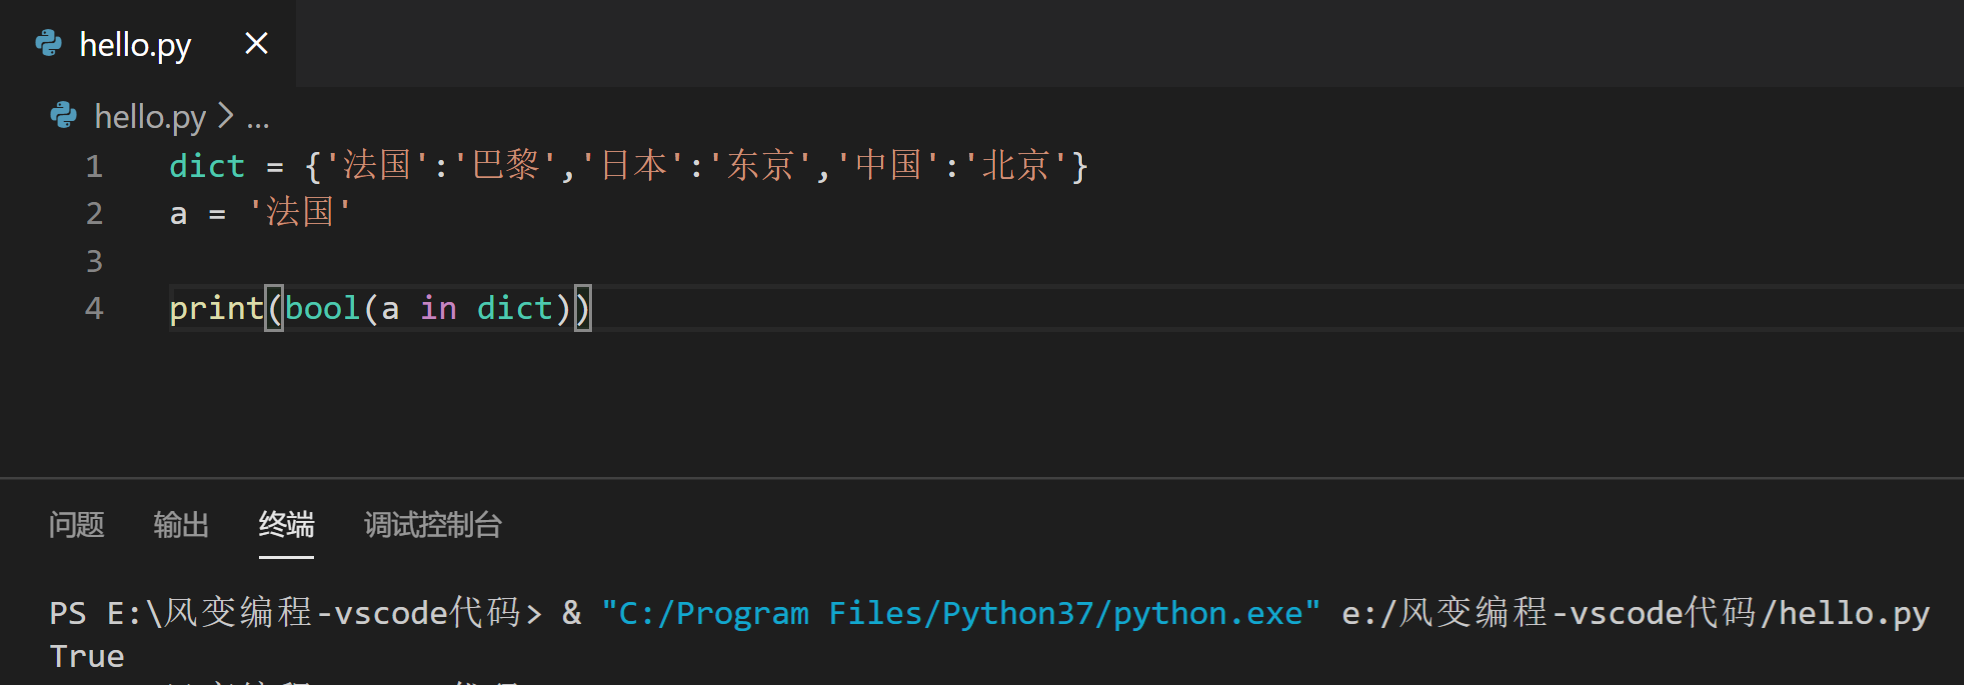Open the hello.py editor tab

pos(148,44)
